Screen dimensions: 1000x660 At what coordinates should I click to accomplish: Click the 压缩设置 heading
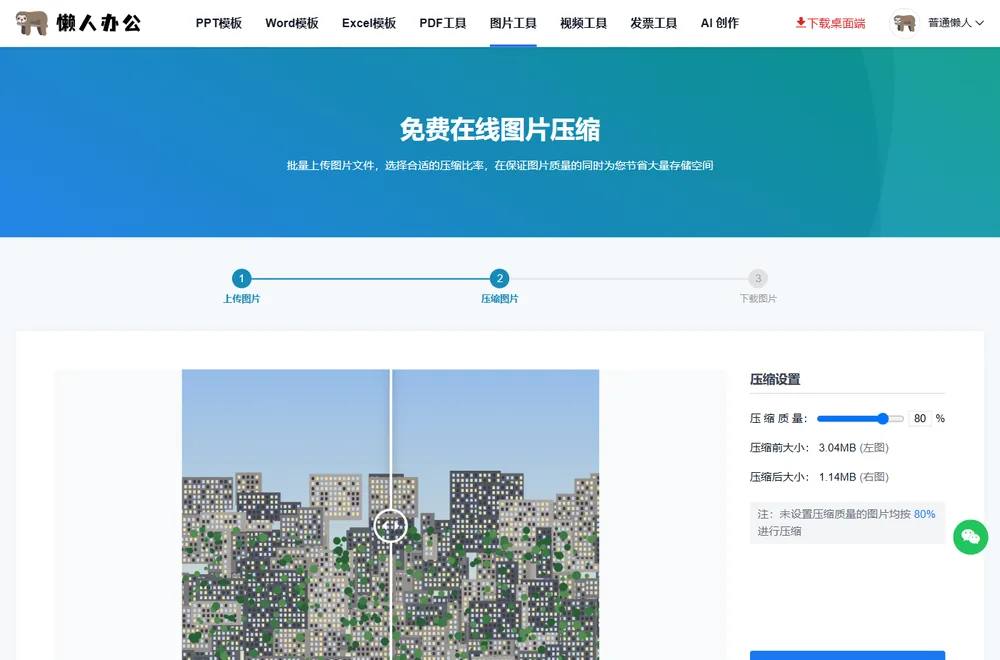coord(775,379)
